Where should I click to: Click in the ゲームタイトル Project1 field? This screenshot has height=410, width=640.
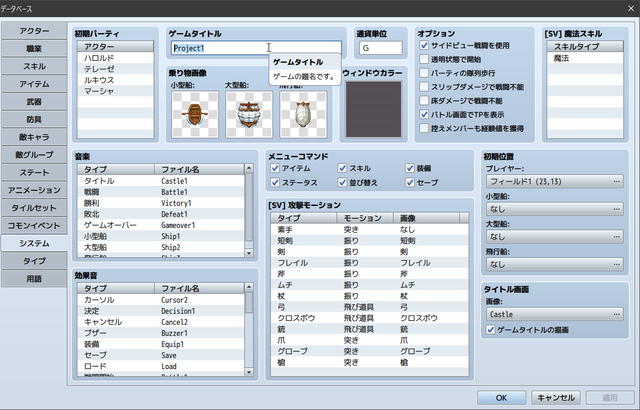tap(256, 48)
